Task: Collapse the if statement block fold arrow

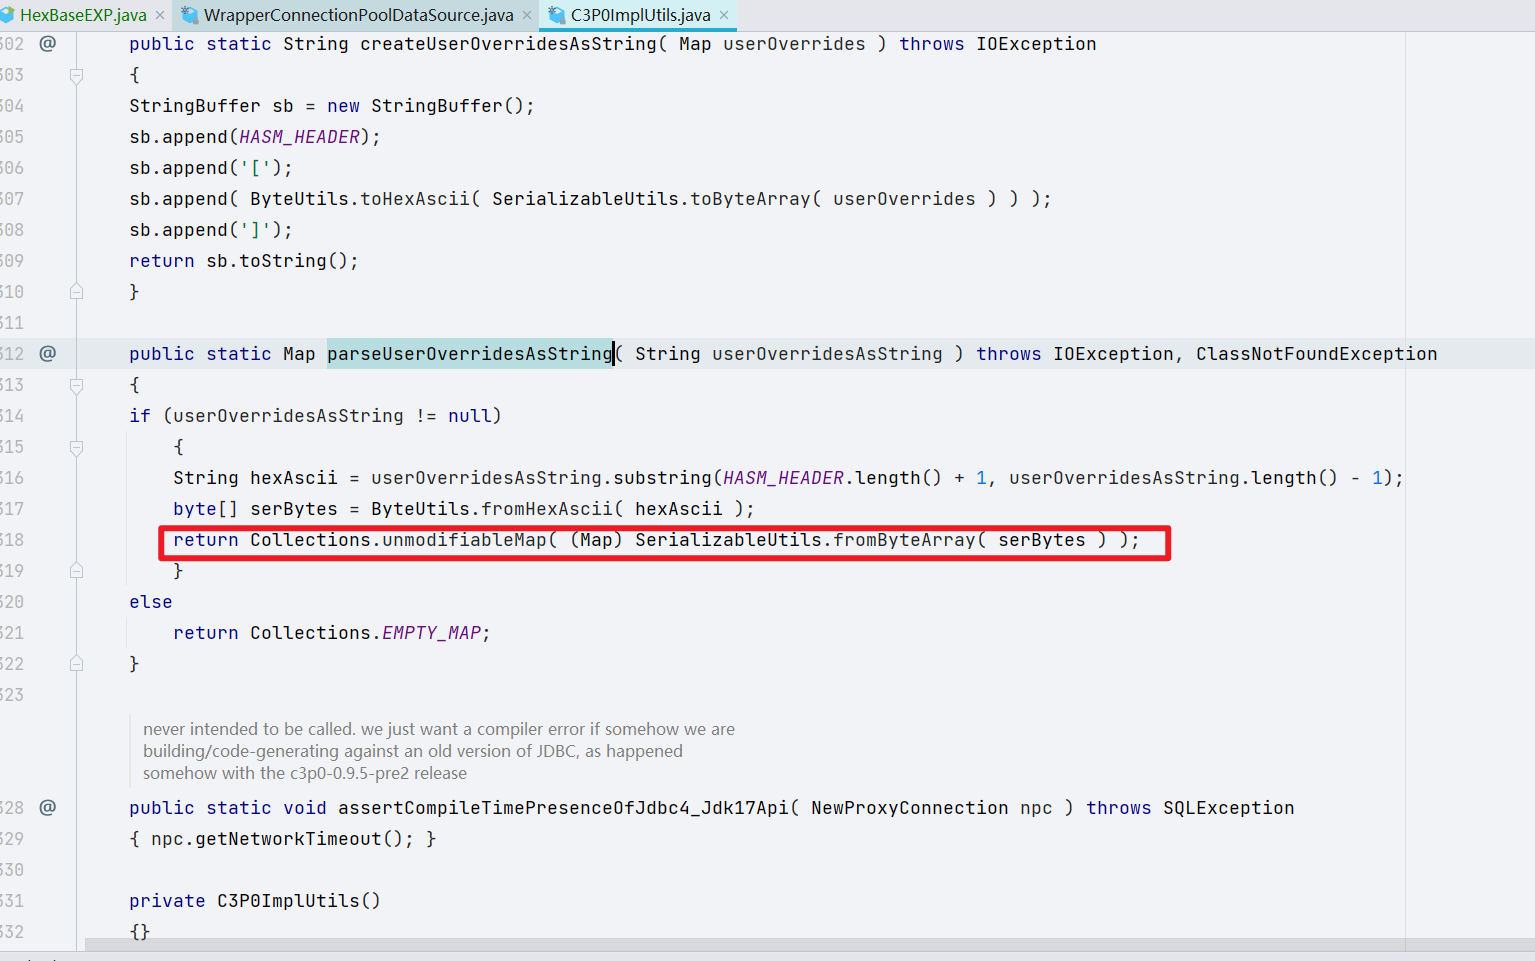Action: tap(75, 446)
